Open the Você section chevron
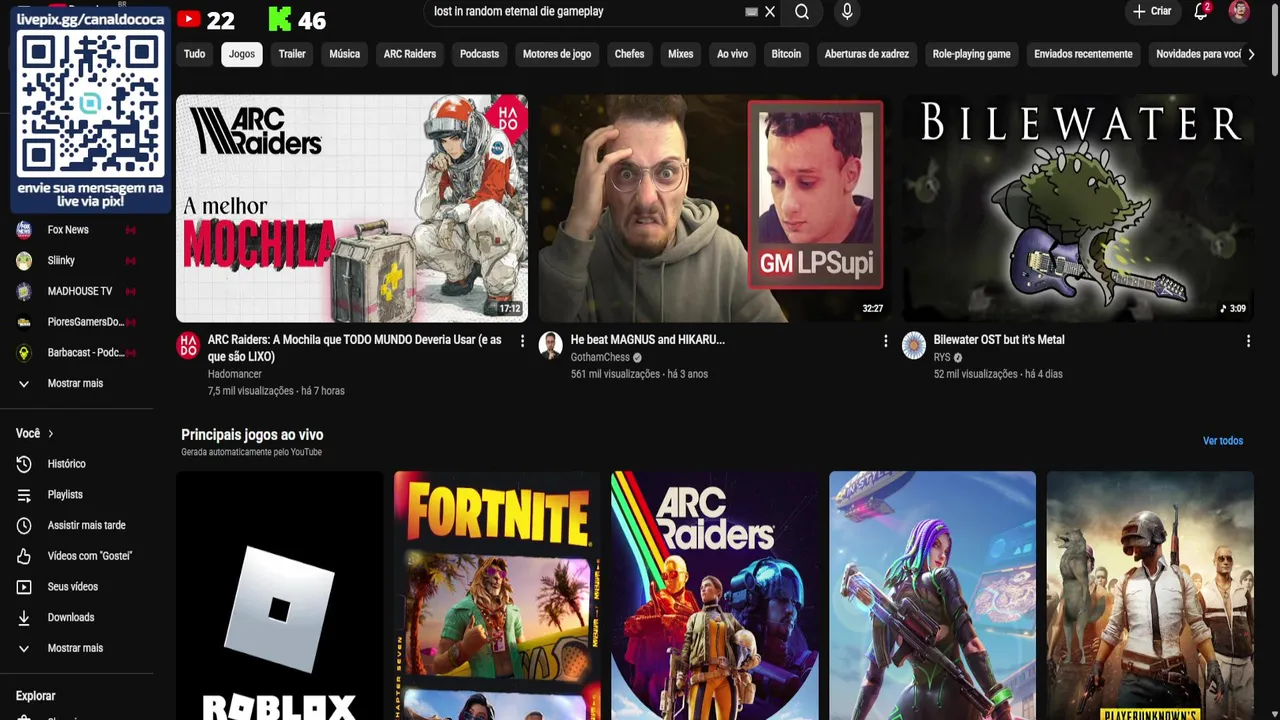 click(50, 434)
